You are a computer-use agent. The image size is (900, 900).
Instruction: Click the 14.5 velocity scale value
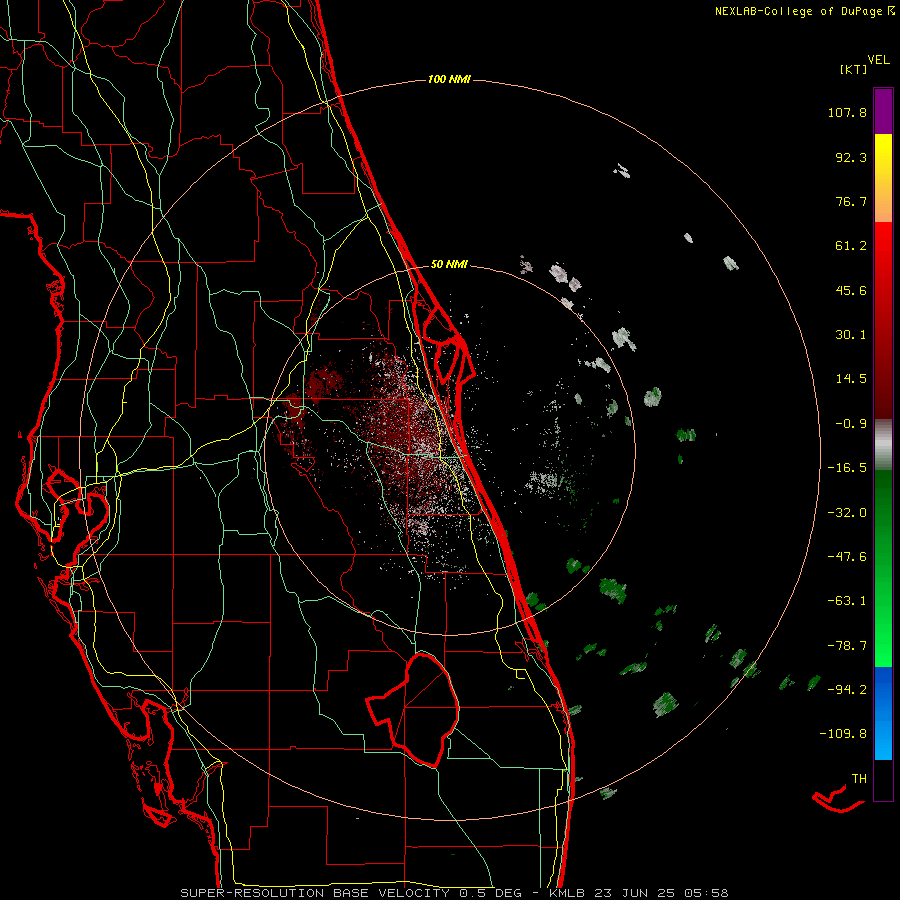tap(851, 379)
